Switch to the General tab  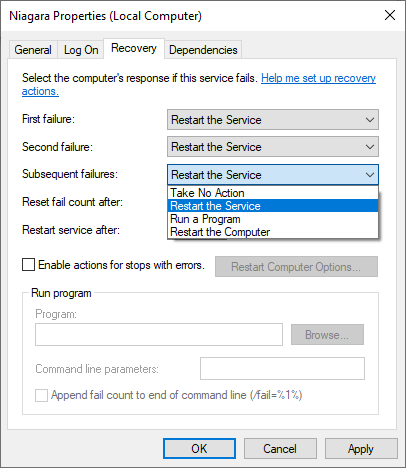point(33,50)
